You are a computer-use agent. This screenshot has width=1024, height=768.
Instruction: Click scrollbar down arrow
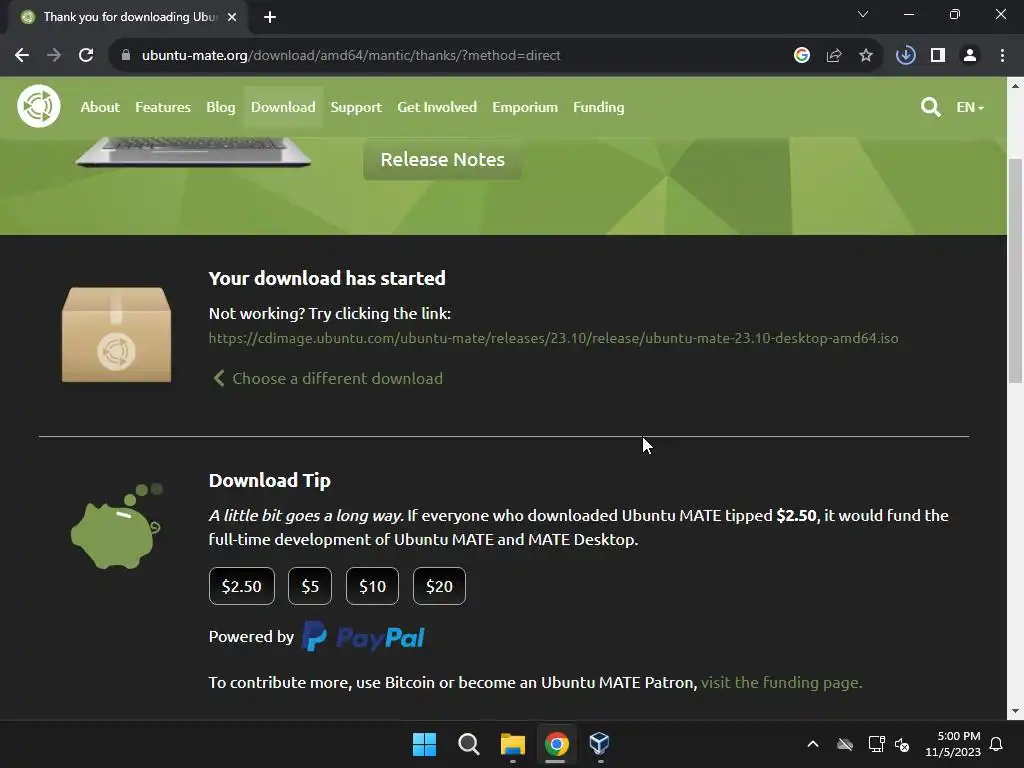tap(1016, 711)
